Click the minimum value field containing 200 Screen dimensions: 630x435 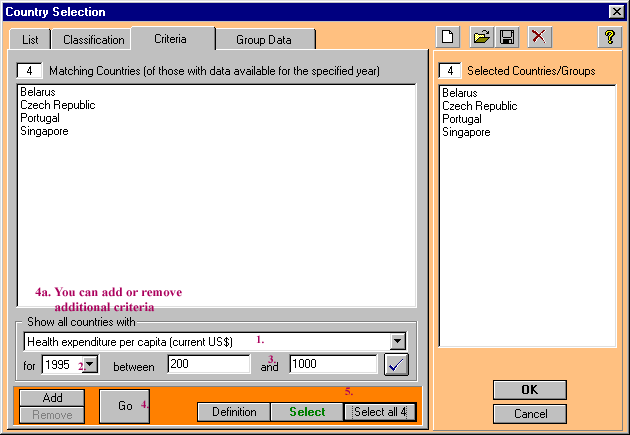click(208, 364)
